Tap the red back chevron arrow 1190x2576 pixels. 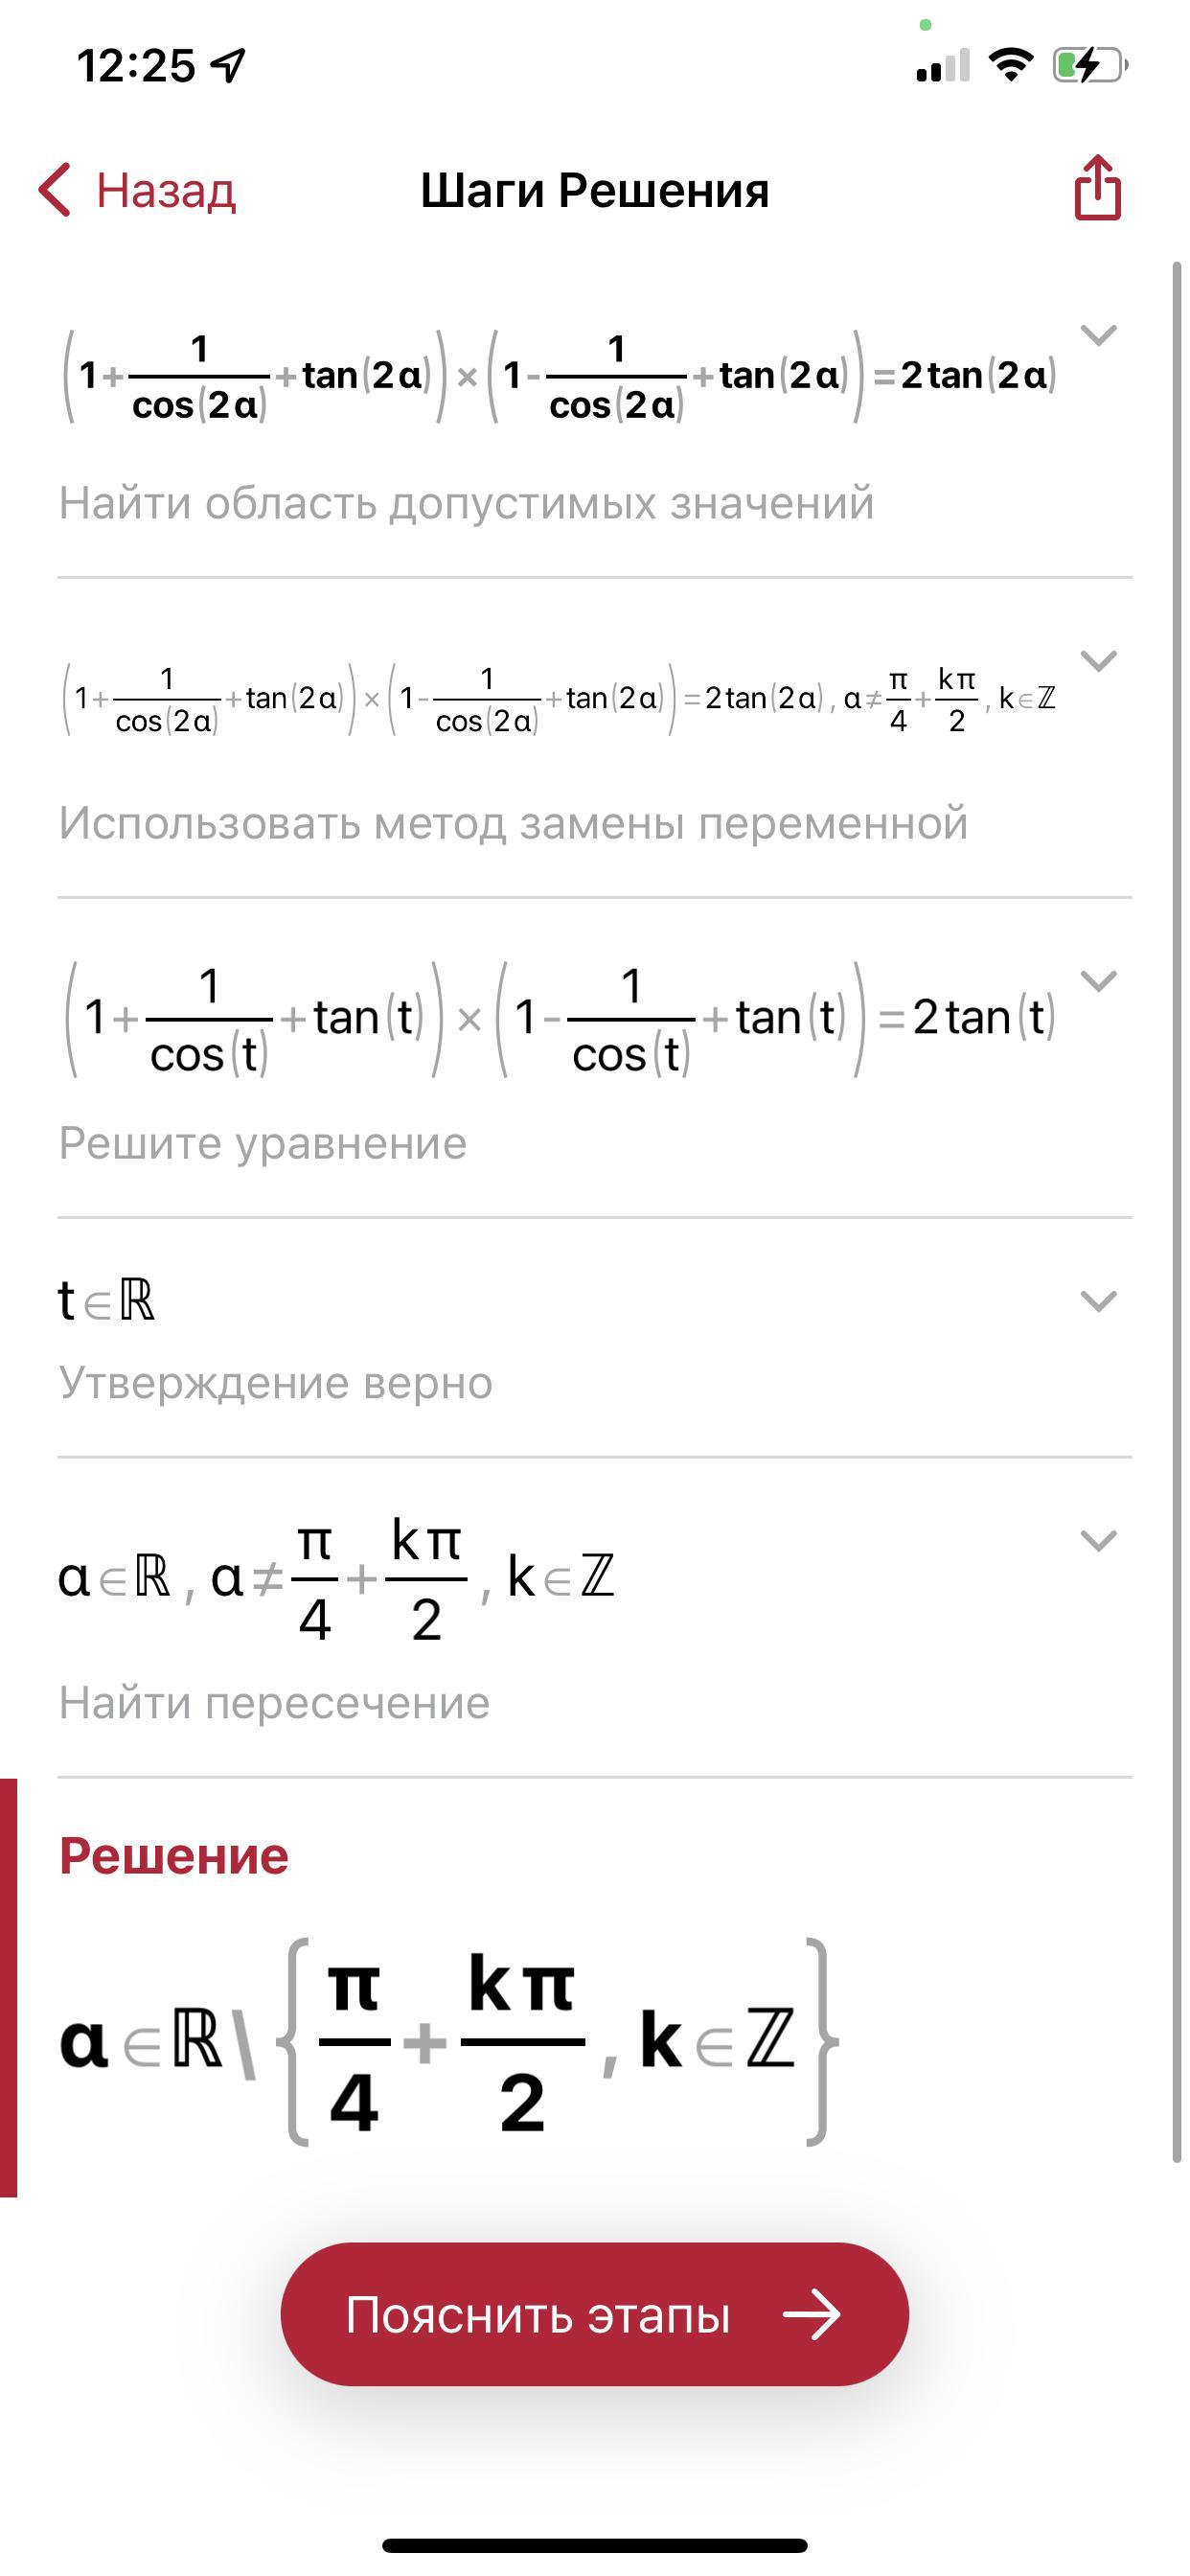tap(55, 190)
